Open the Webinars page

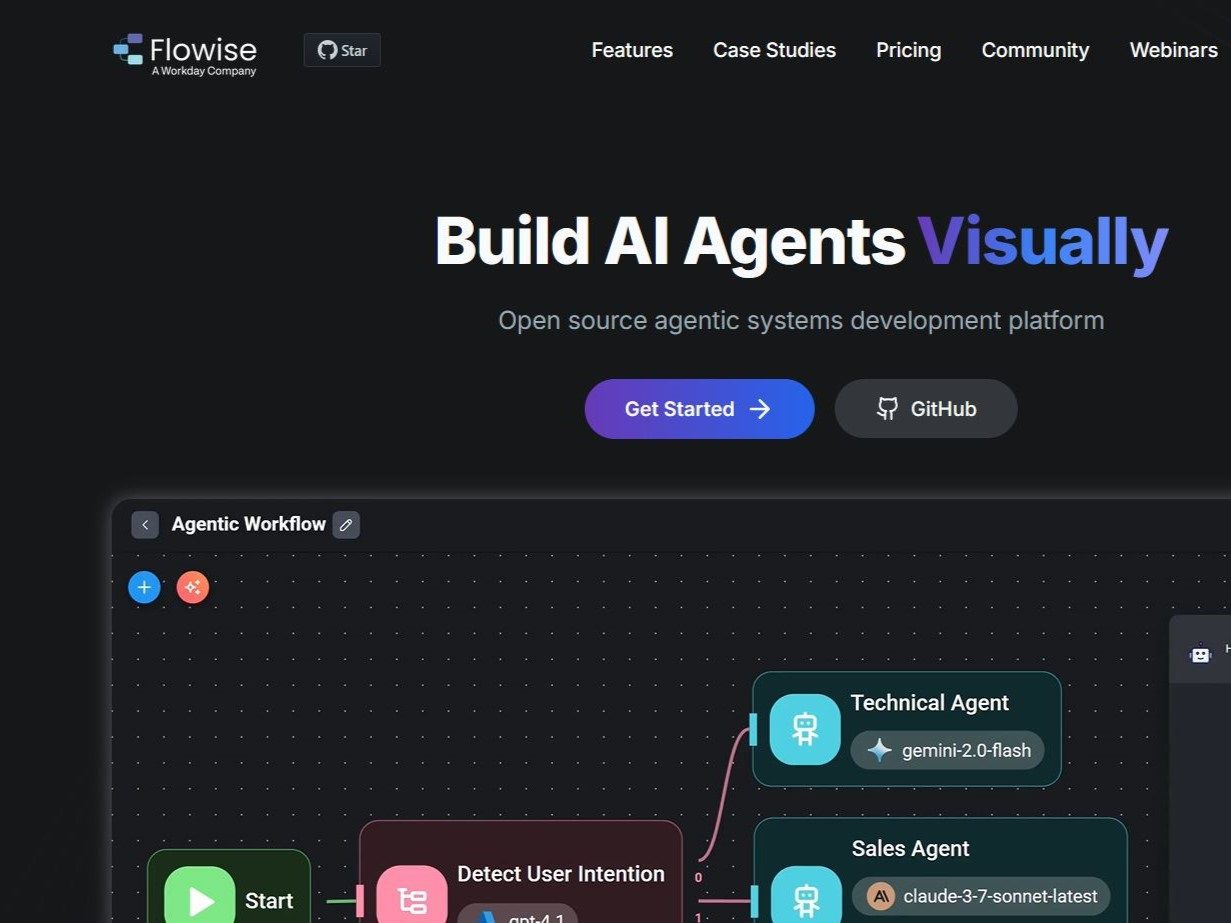click(x=1173, y=50)
